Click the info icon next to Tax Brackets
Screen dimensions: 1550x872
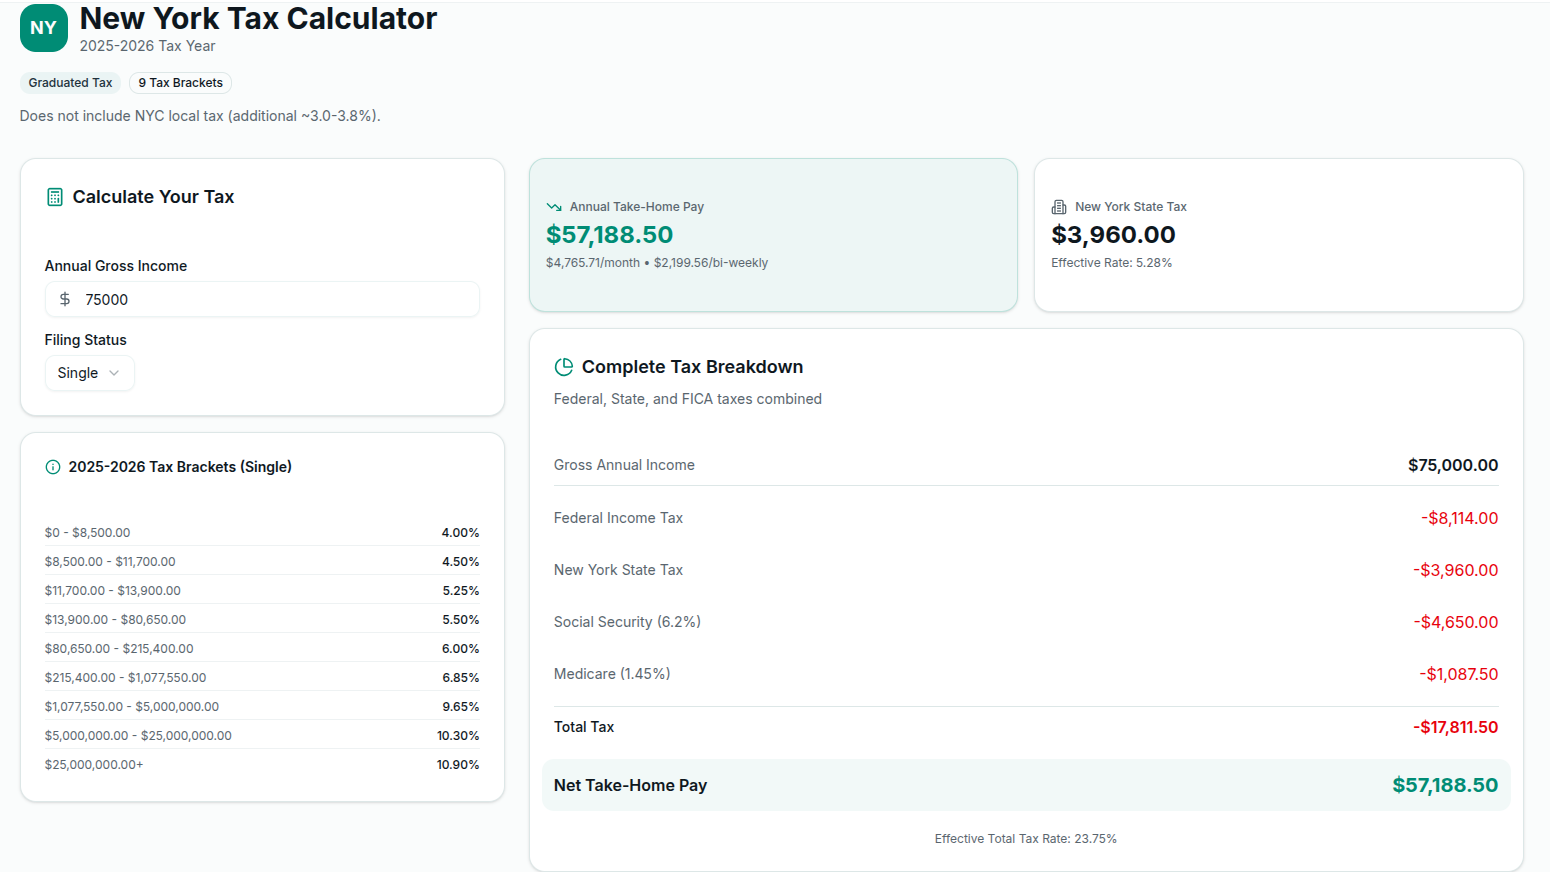pos(53,467)
